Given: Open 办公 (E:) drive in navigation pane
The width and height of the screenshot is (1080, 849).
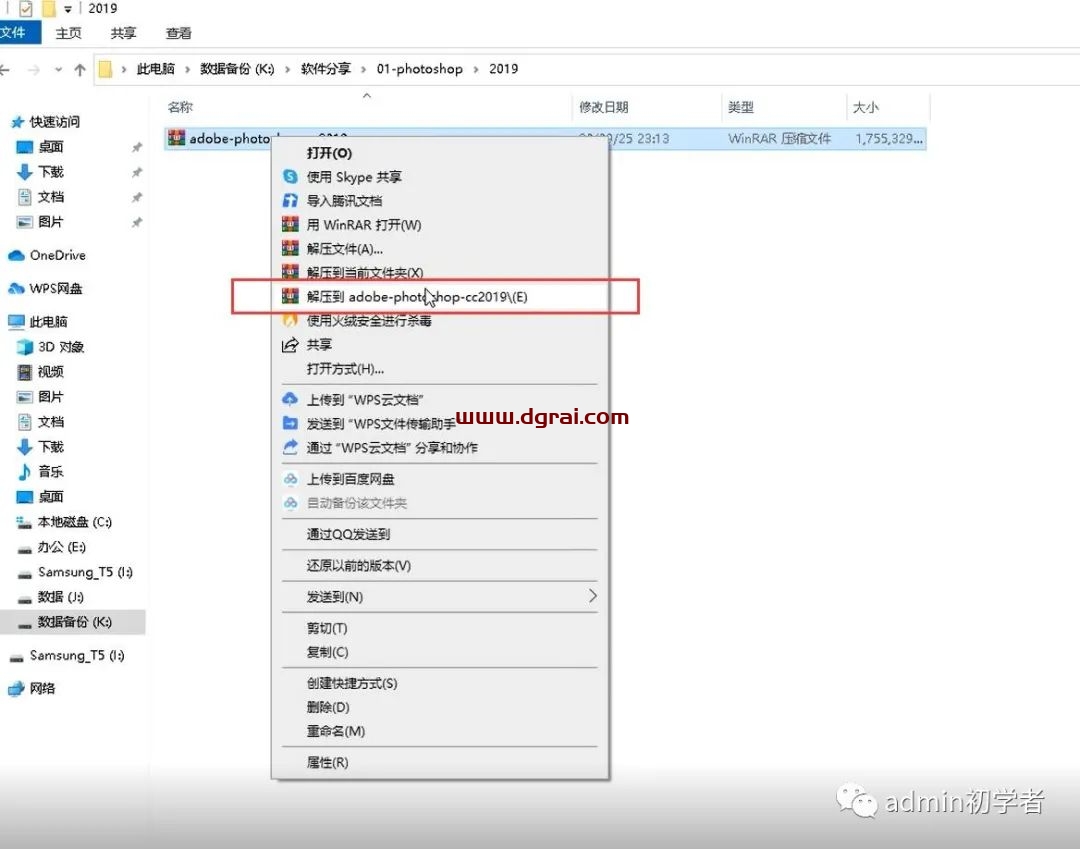Looking at the screenshot, I should click(x=61, y=547).
